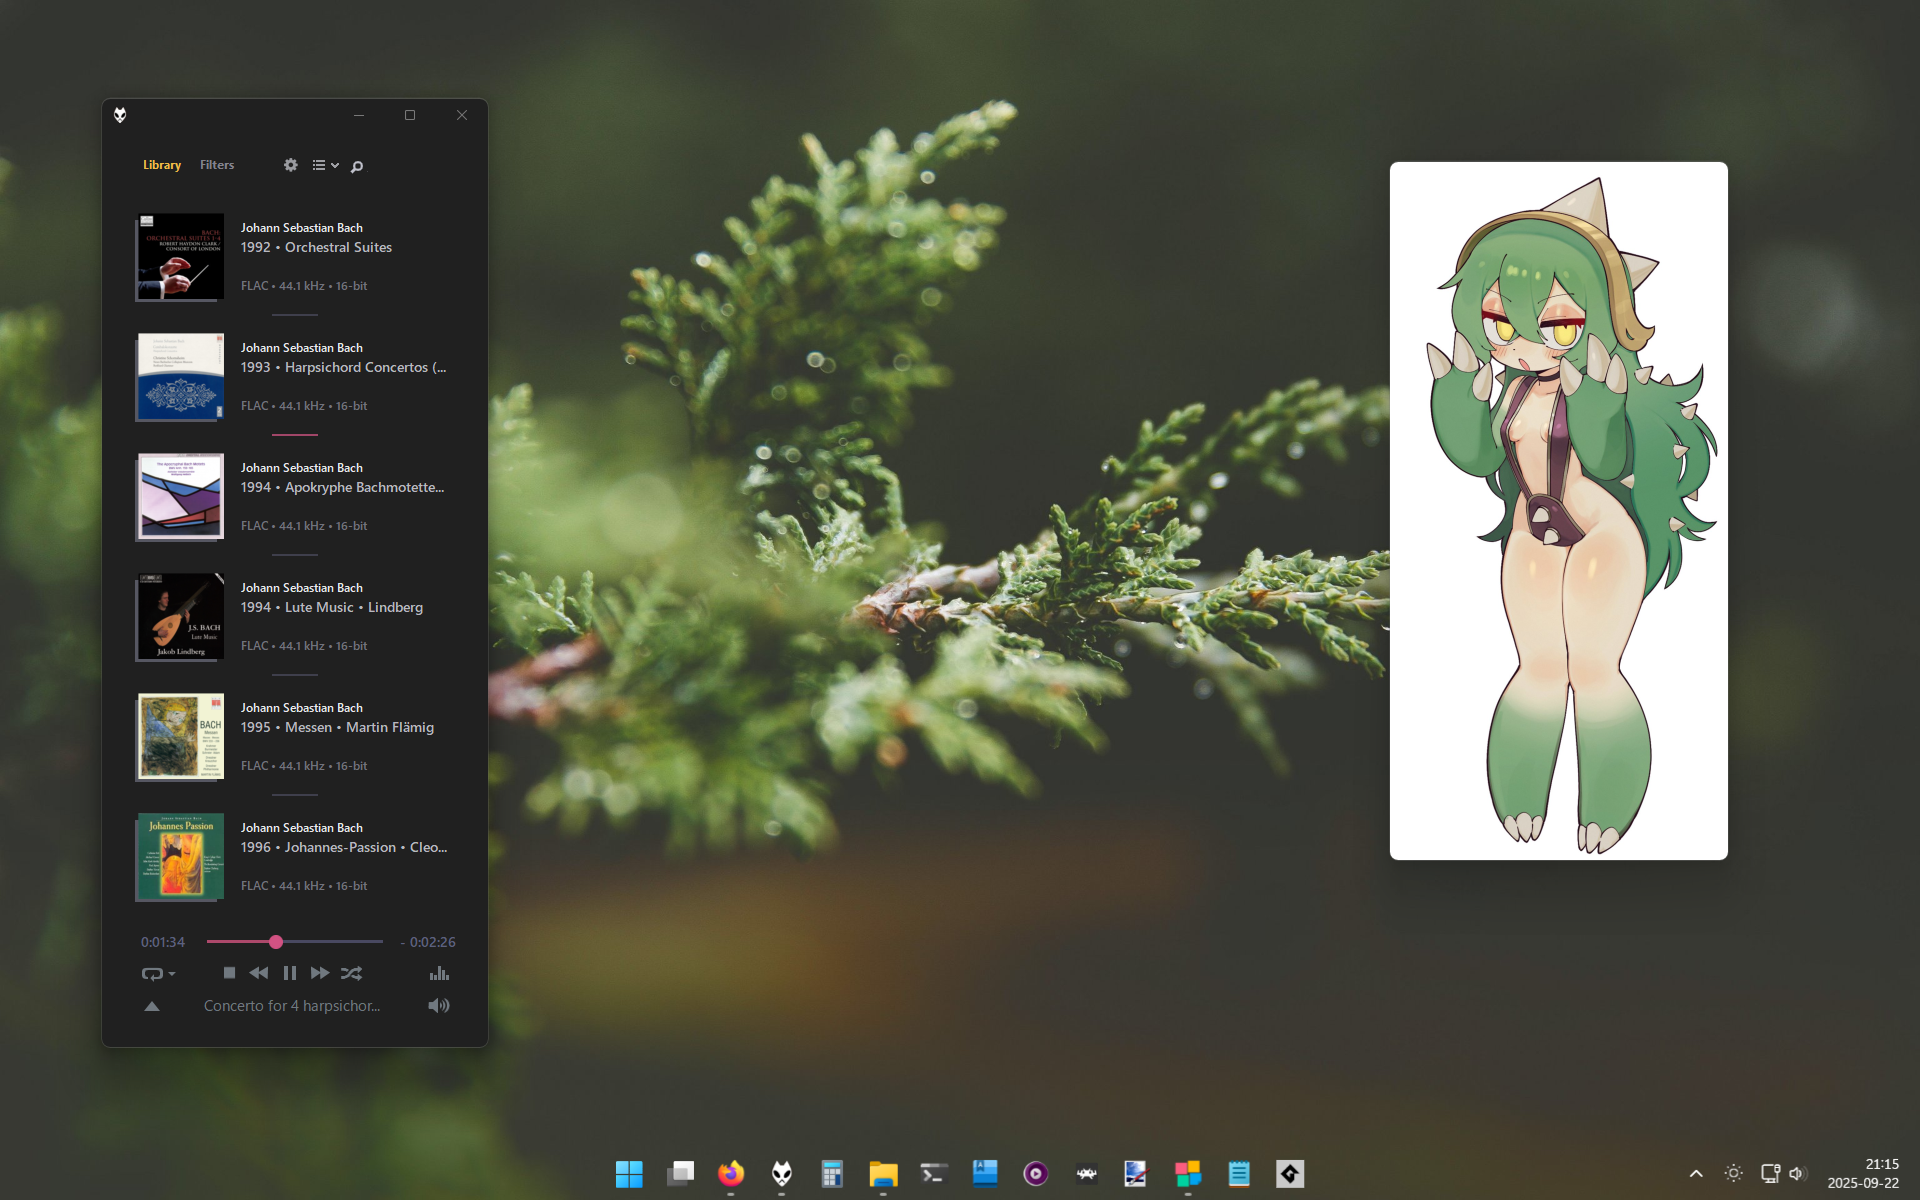This screenshot has height=1200, width=1920.
Task: Seek using the playback progress slider
Action: click(294, 942)
